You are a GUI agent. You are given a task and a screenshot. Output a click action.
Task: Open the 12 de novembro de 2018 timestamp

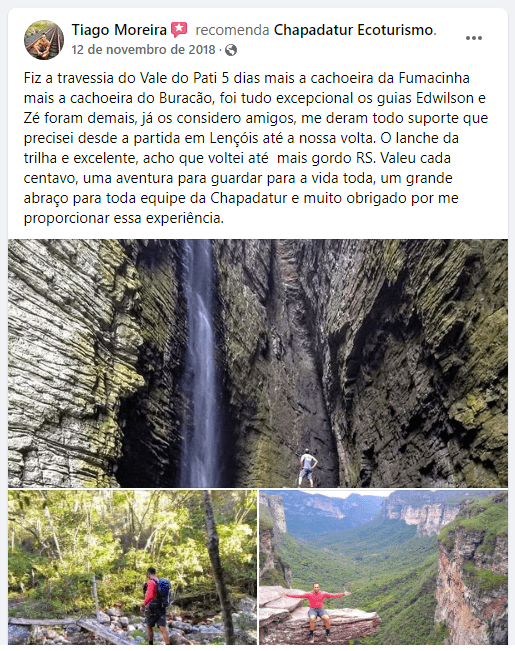(143, 50)
